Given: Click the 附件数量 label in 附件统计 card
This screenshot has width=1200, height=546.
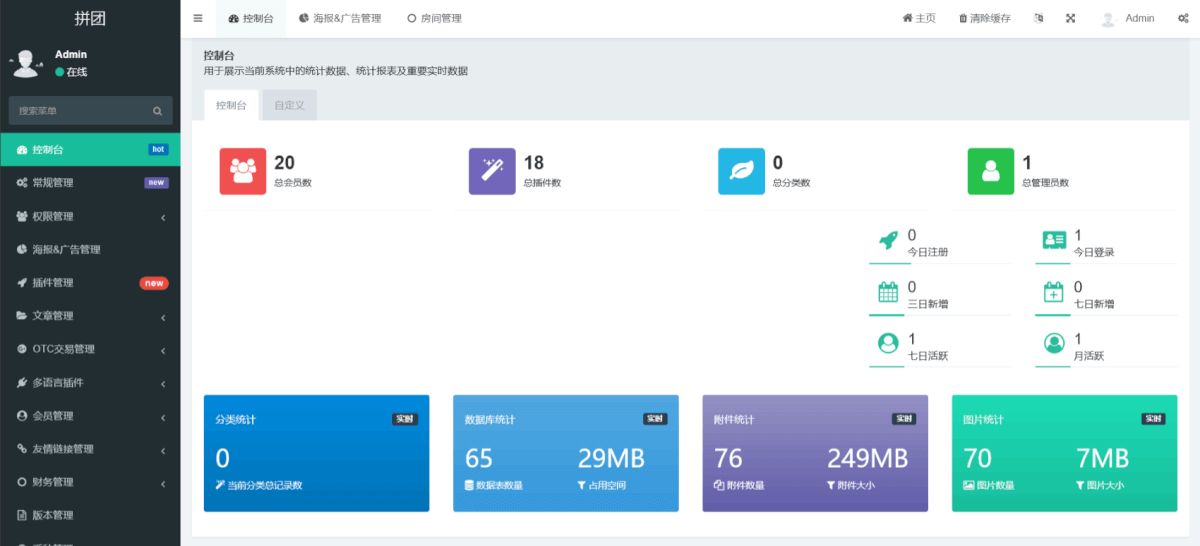Looking at the screenshot, I should tap(745, 485).
